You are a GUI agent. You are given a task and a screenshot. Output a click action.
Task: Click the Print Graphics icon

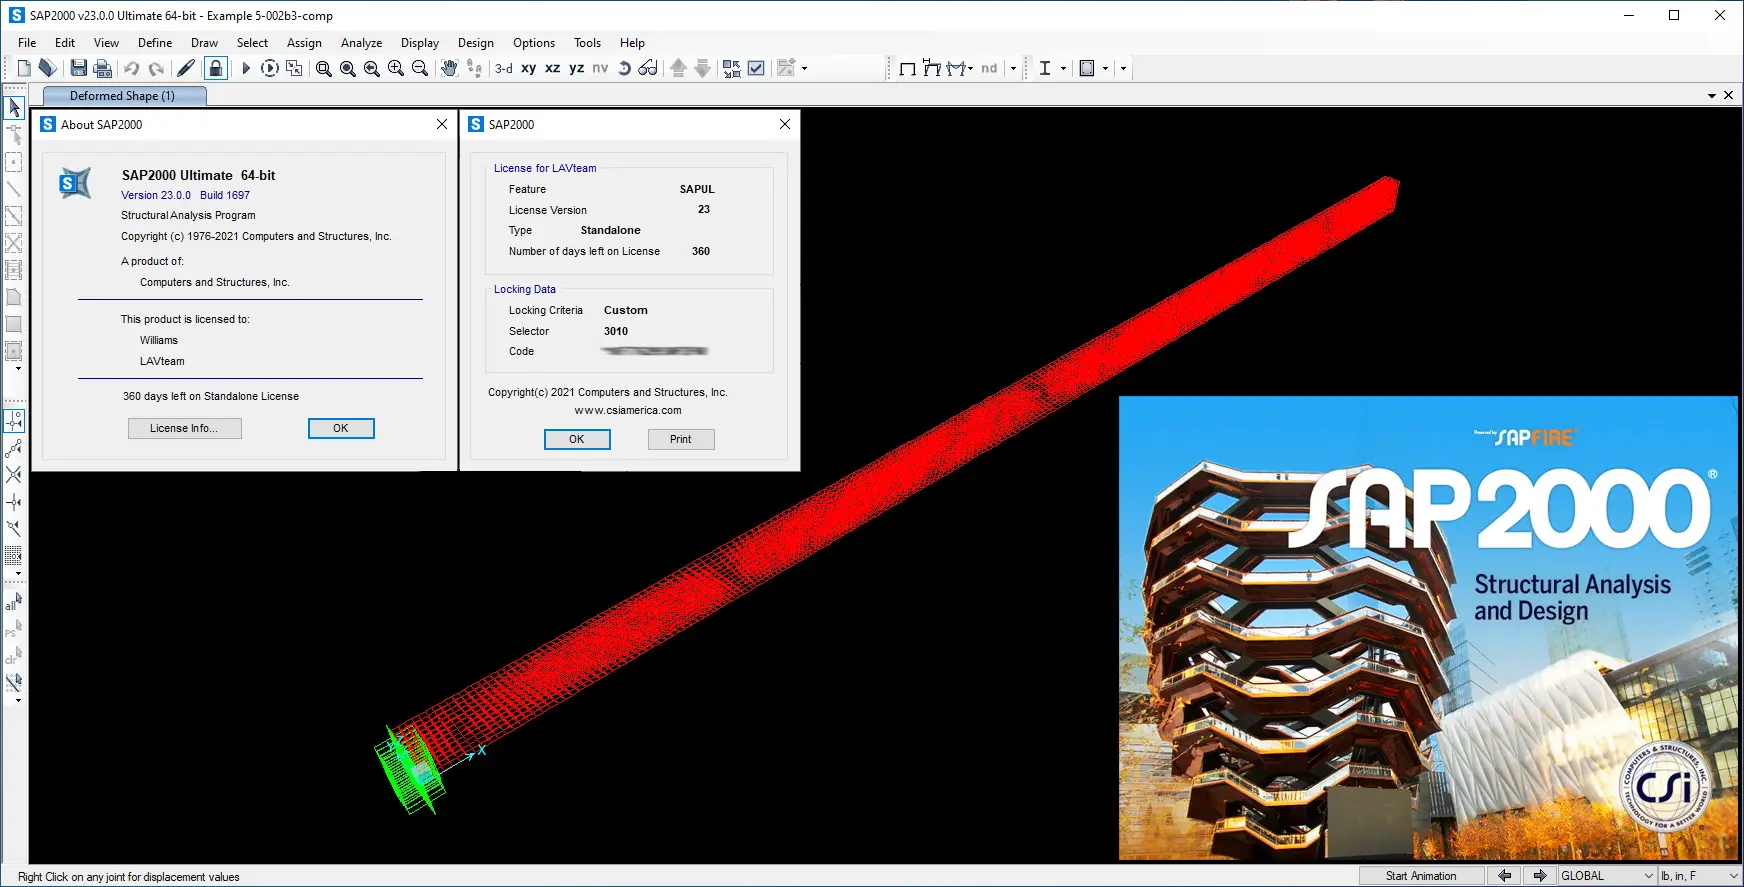[x=102, y=68]
